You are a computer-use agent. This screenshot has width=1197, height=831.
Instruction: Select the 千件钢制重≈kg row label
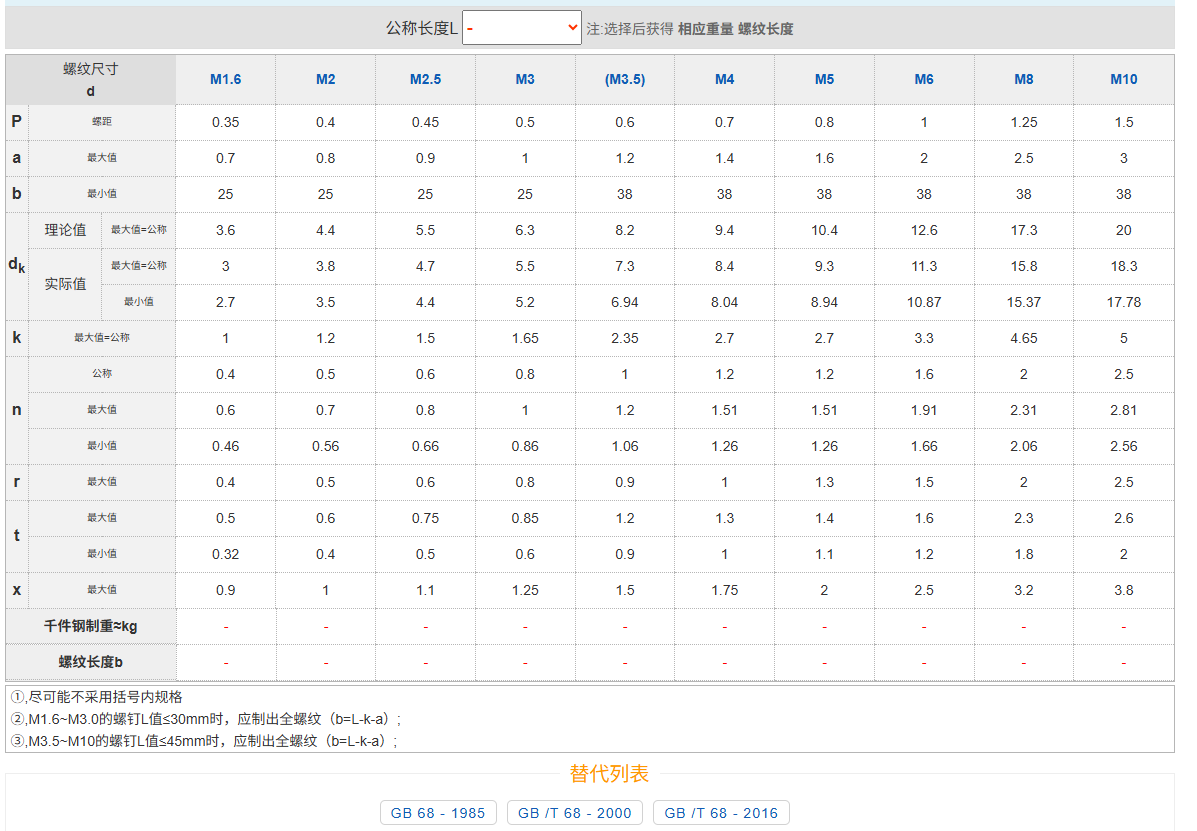tap(91, 627)
